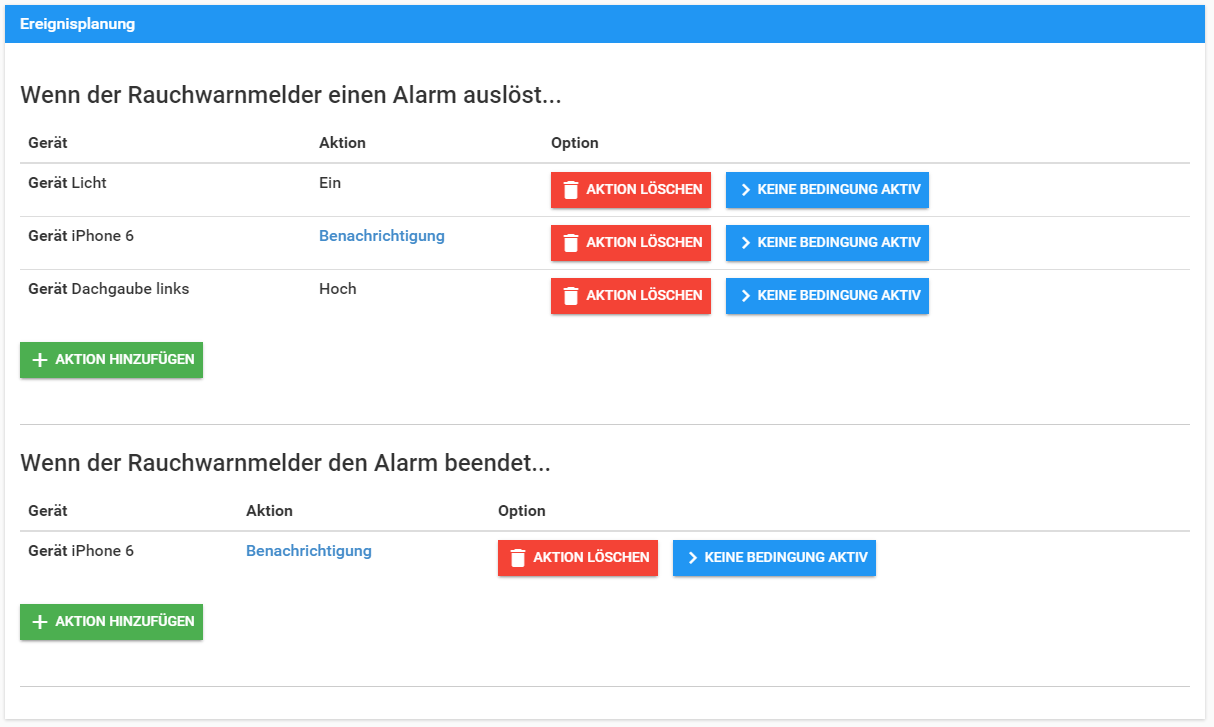Click the trash icon in the Licht row
1214x727 pixels.
point(571,190)
